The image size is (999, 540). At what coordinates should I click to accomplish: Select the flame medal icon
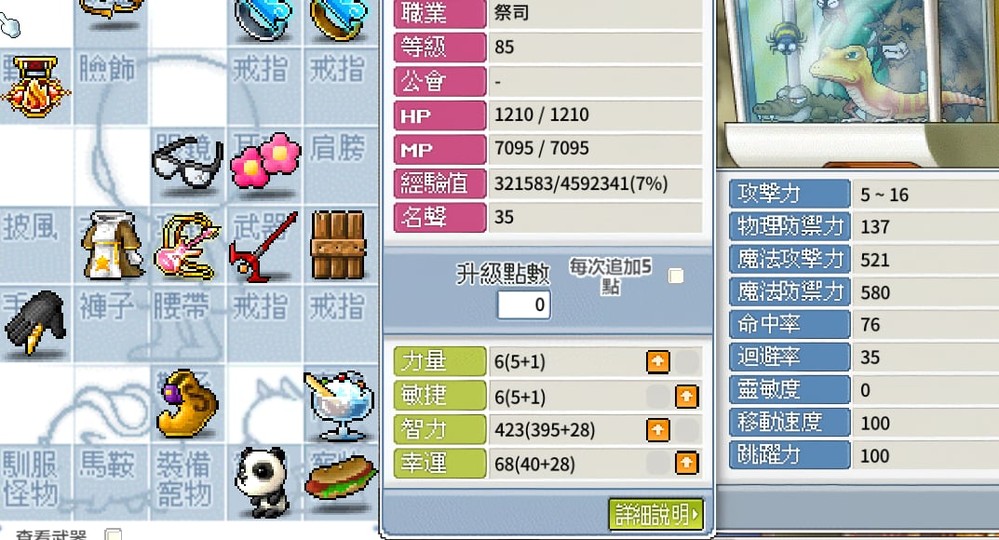(x=35, y=87)
